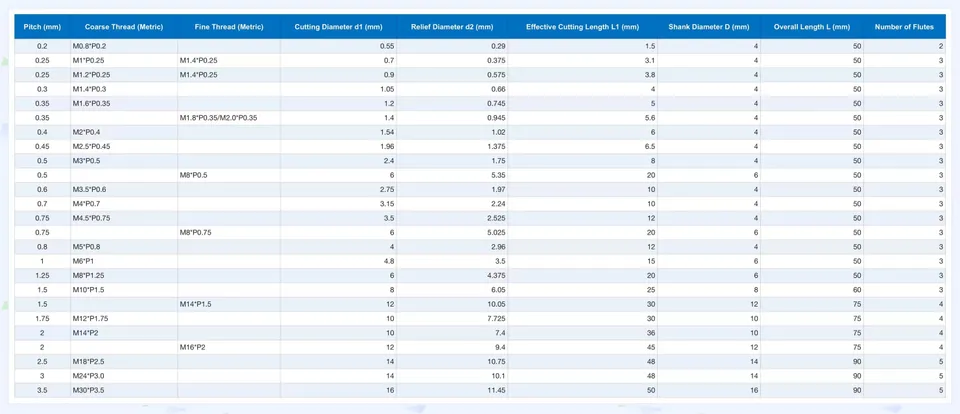The image size is (960, 414).
Task: Select the M1.6*P0.35 cell
Action: 124,104
